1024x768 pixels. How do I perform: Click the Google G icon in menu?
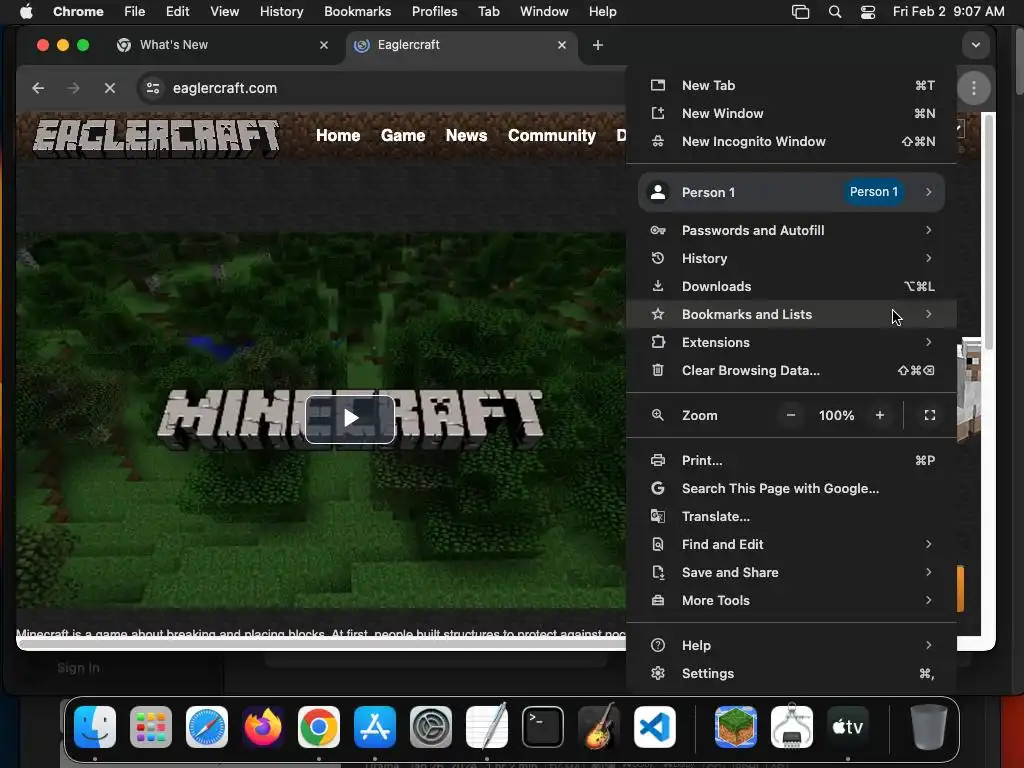658,488
